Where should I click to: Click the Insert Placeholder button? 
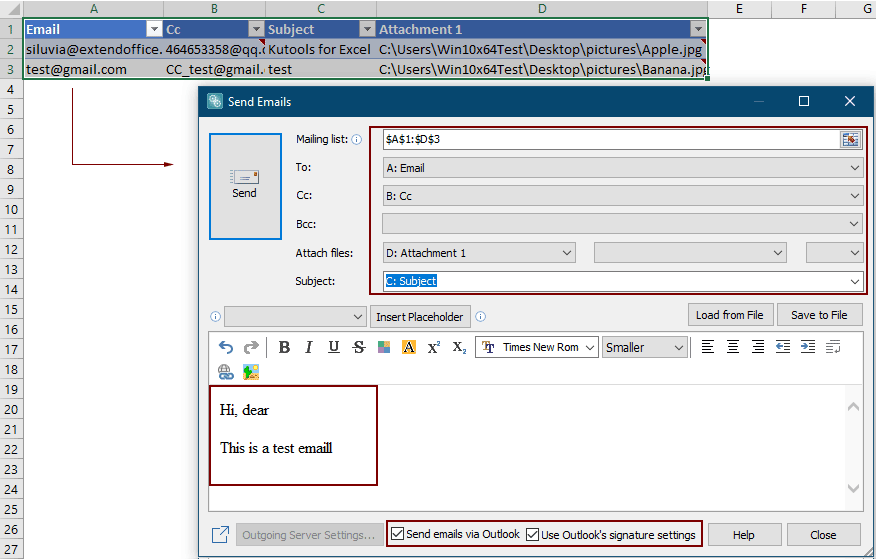click(420, 317)
